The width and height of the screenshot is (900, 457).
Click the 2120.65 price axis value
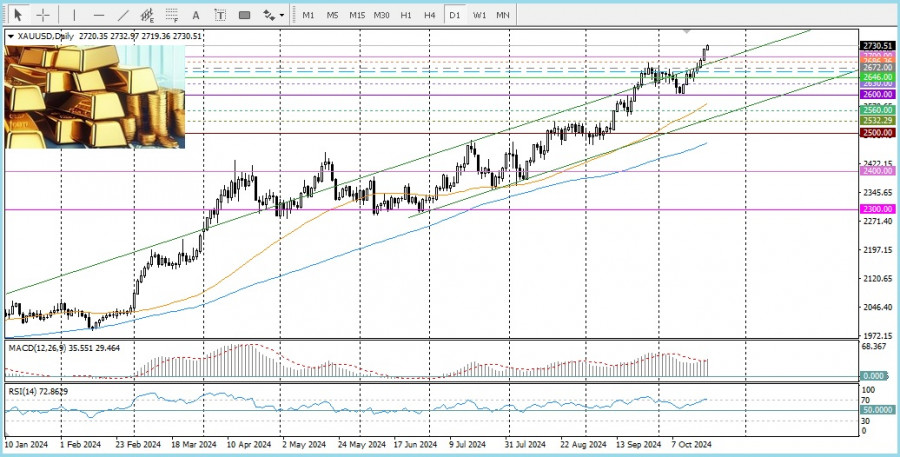pos(878,278)
